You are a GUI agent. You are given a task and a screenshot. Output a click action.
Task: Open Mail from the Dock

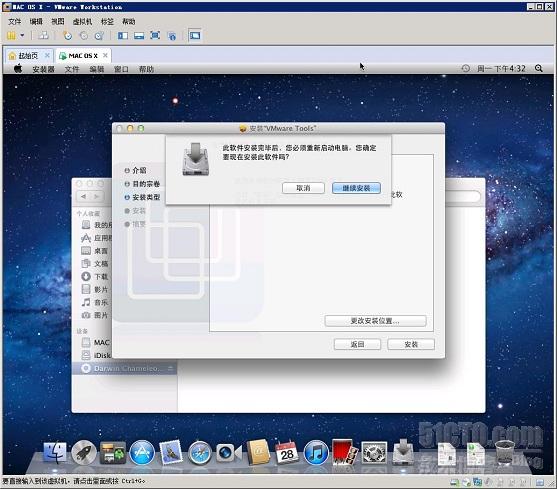click(171, 452)
